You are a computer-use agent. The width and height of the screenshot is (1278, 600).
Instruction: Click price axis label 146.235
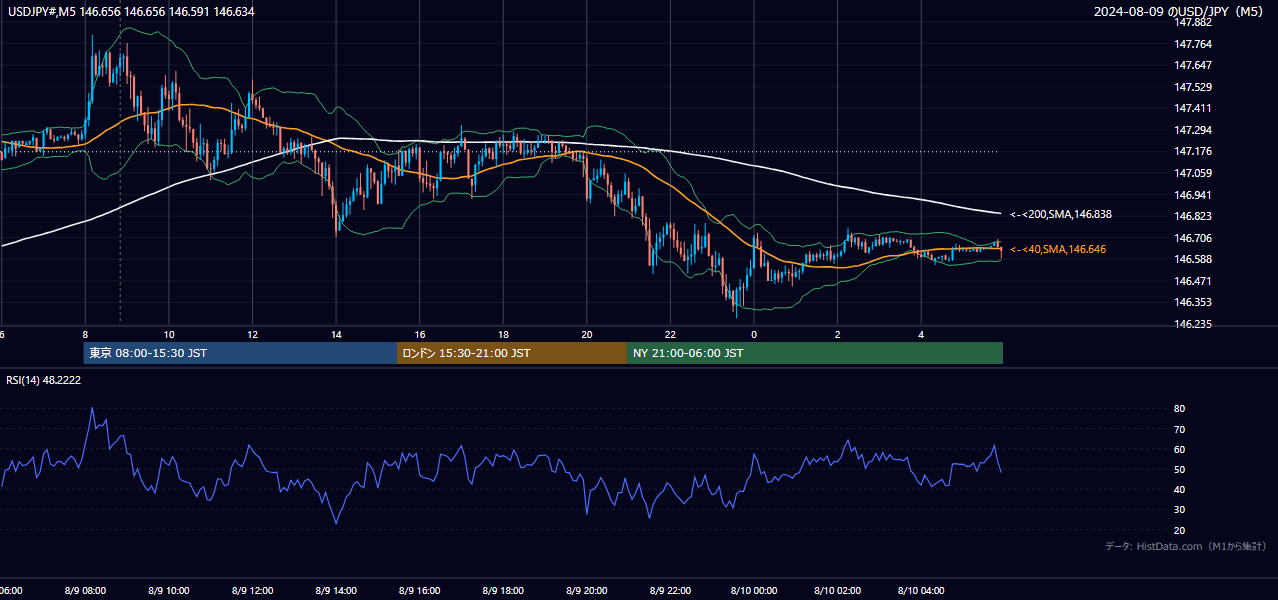(1194, 324)
